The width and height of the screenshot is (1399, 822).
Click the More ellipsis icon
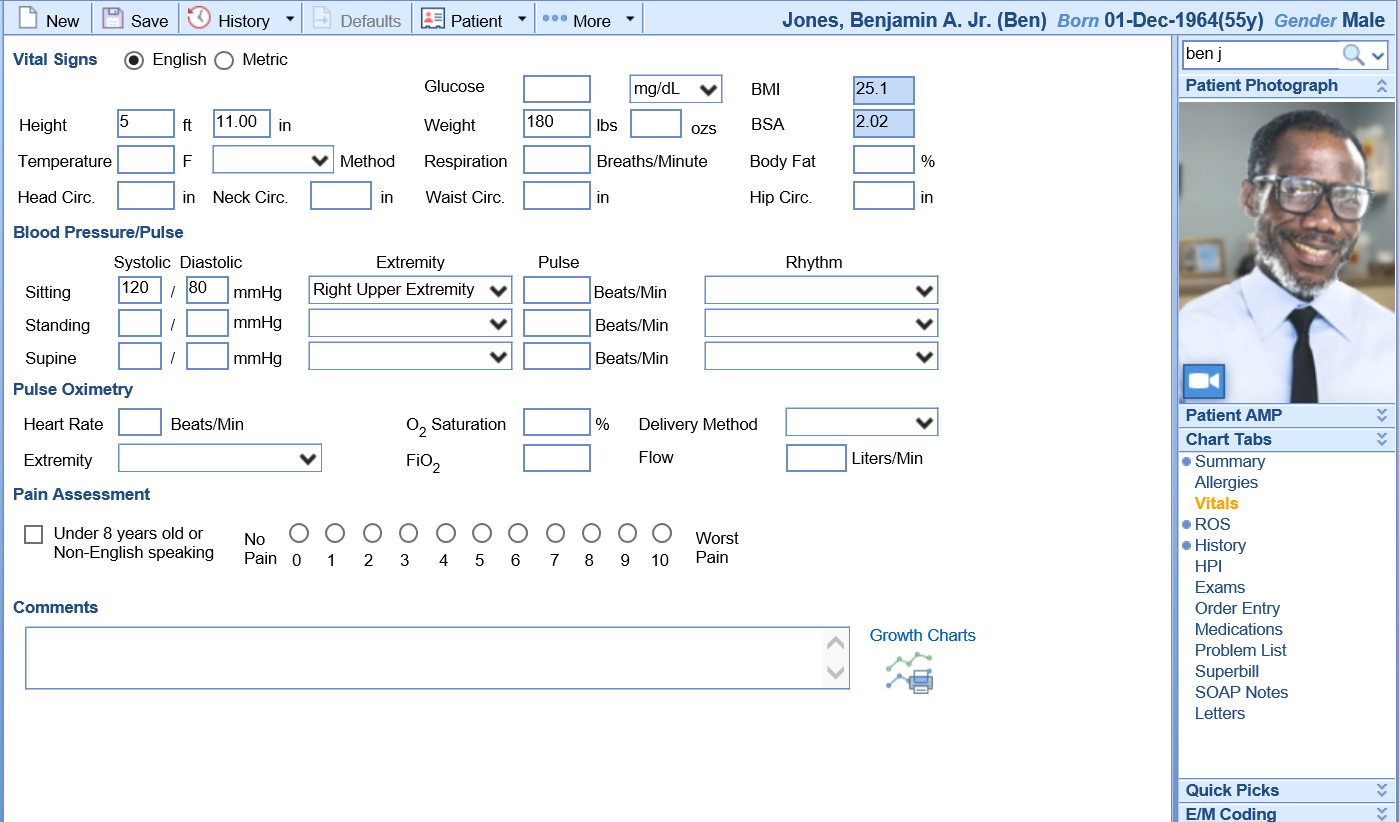(x=554, y=18)
